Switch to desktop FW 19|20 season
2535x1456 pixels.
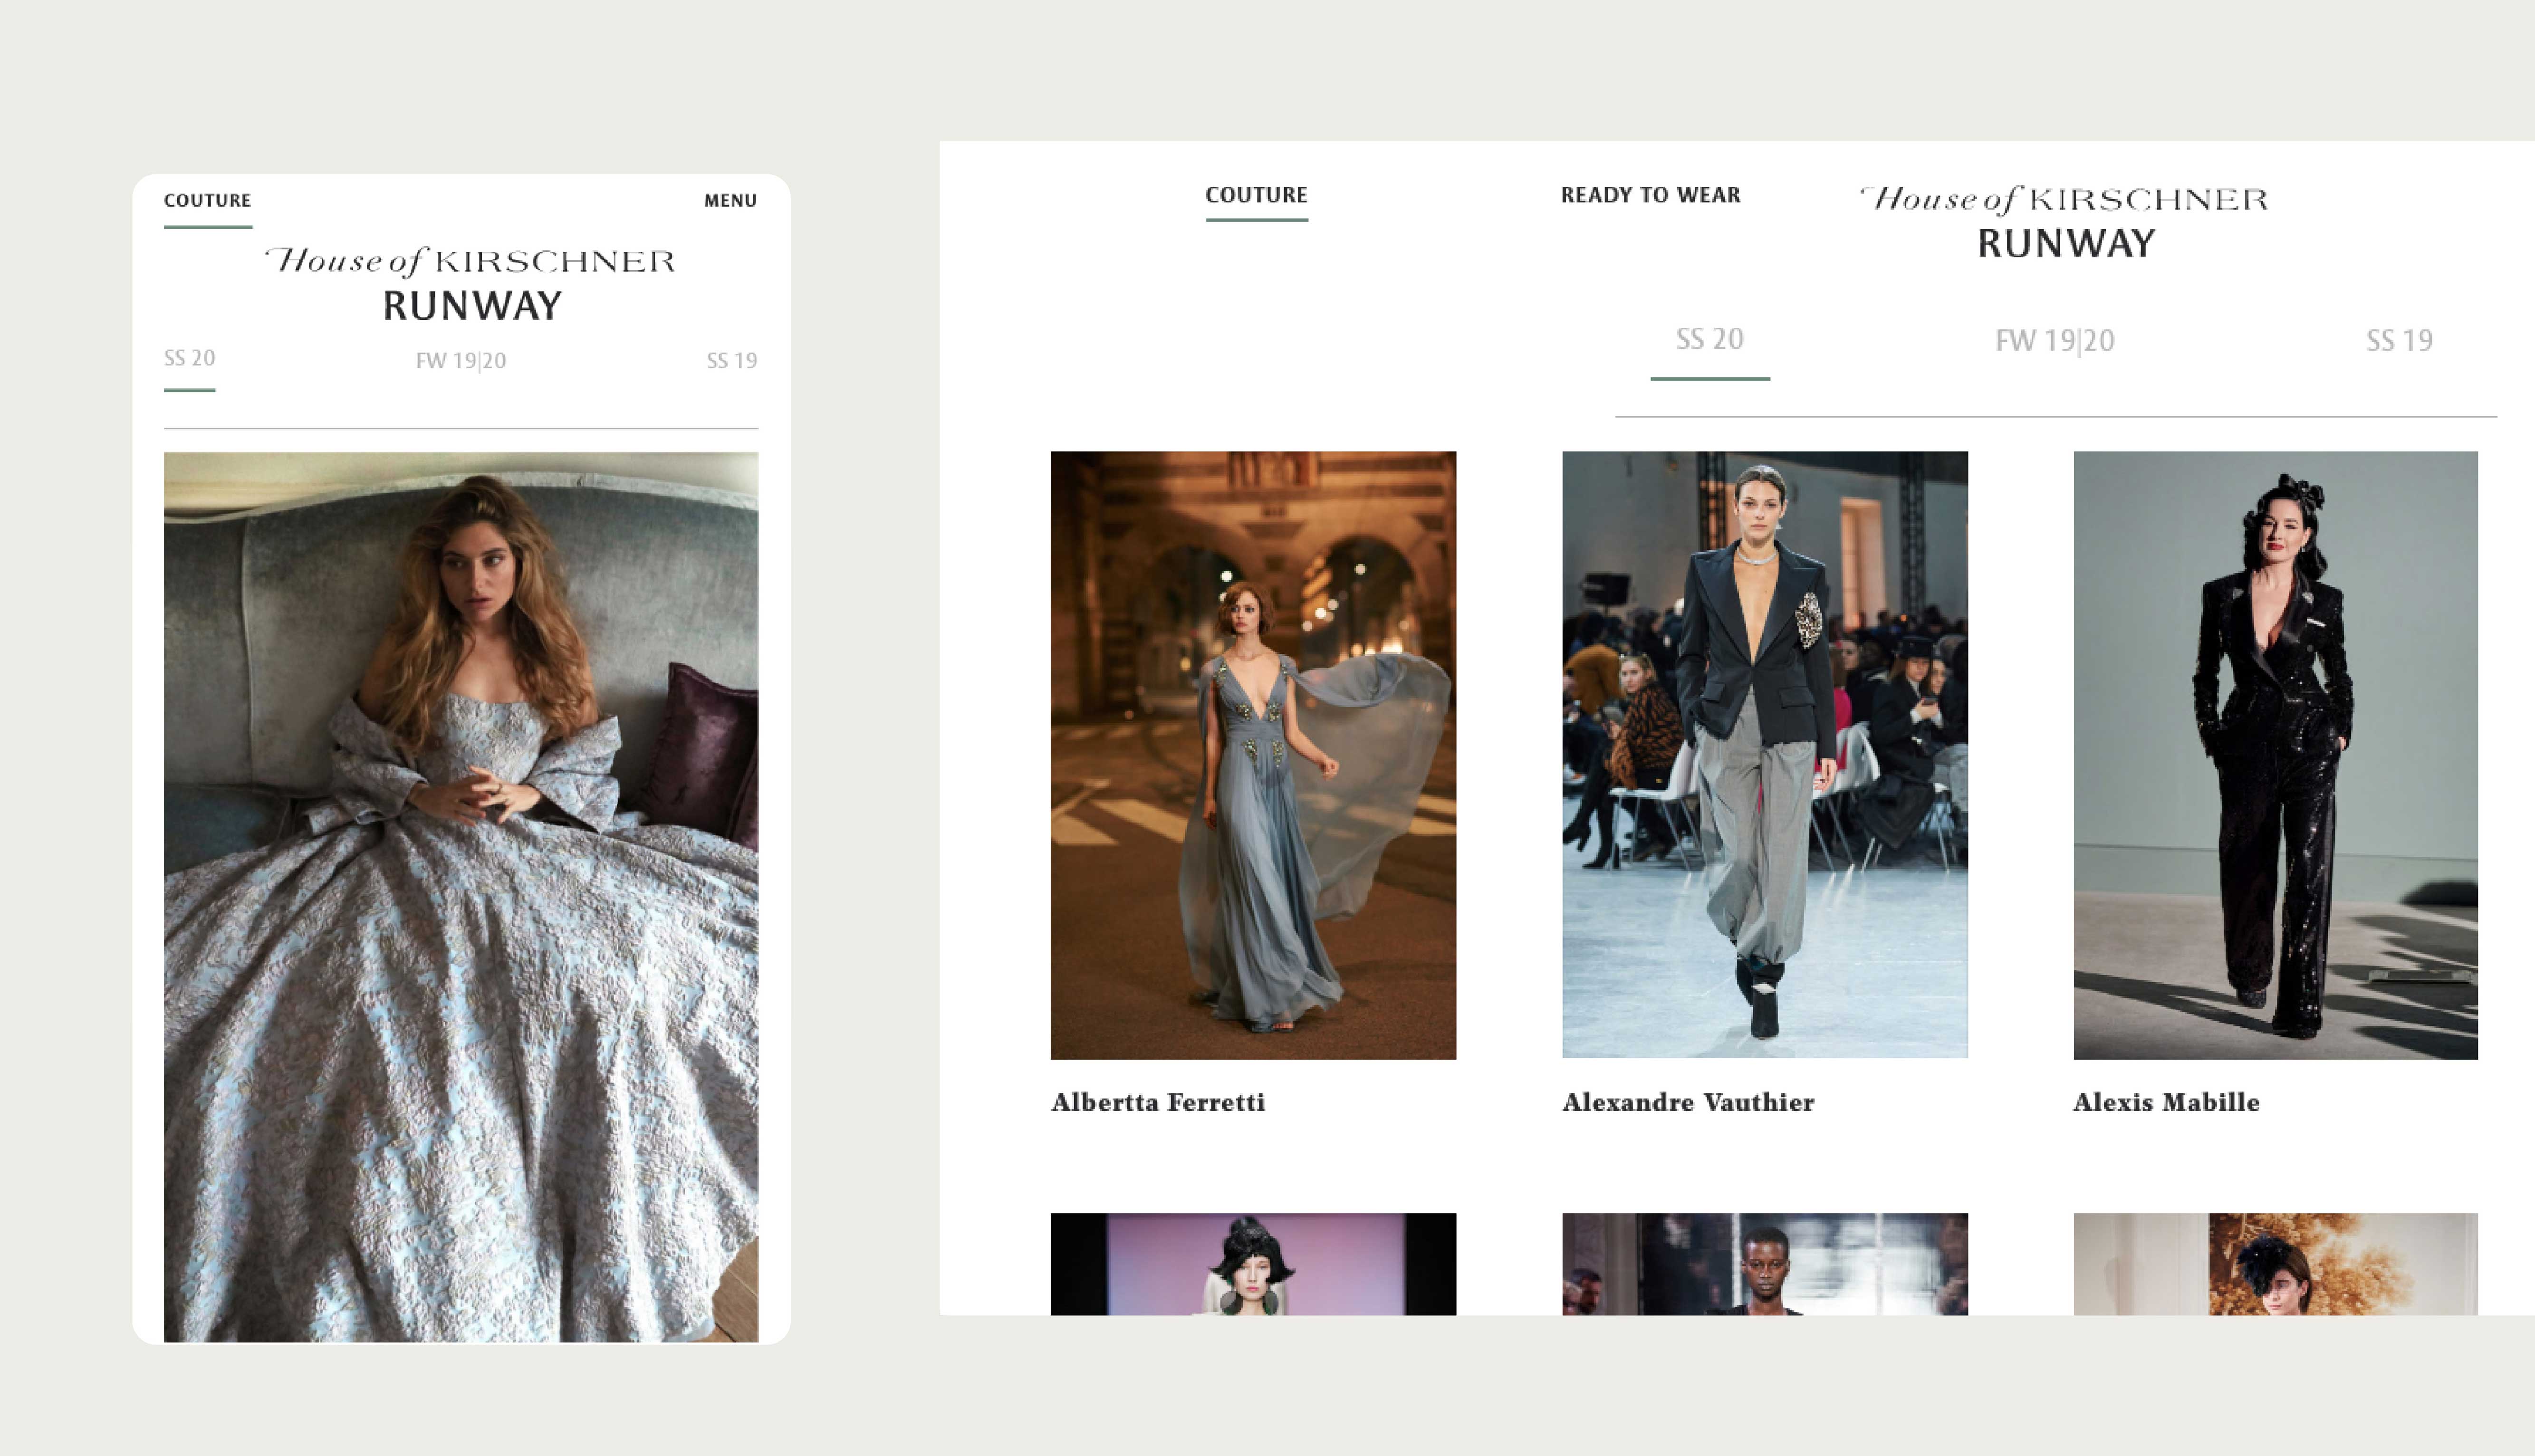2054,341
